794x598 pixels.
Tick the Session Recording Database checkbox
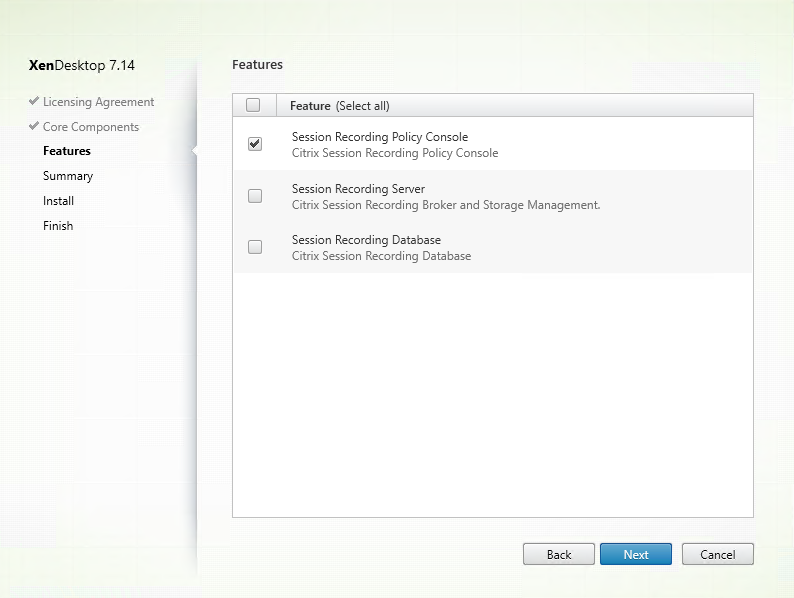[255, 247]
